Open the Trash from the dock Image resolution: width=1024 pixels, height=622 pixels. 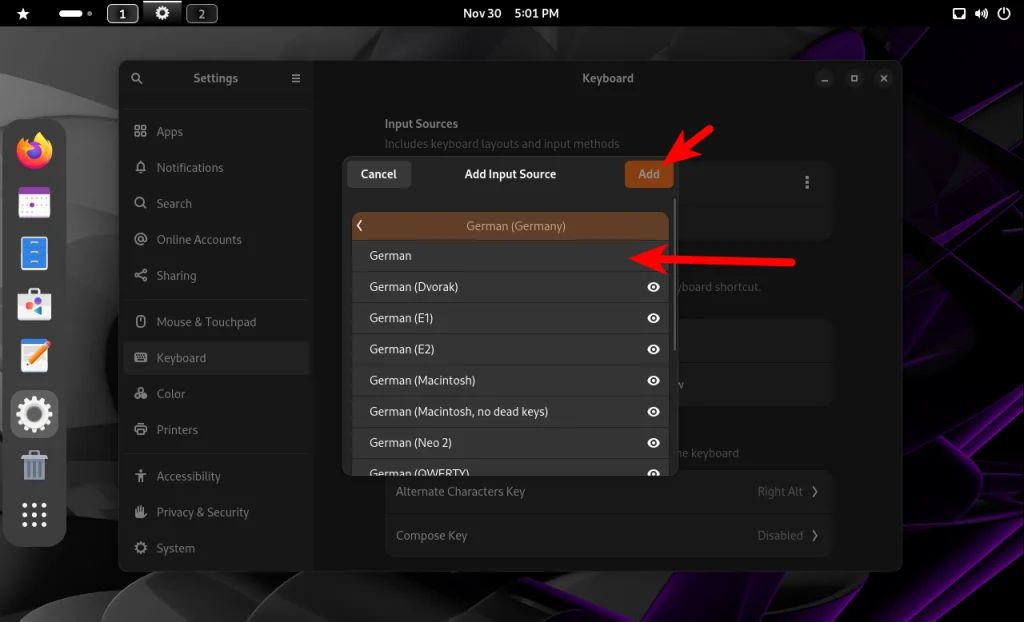[x=35, y=465]
